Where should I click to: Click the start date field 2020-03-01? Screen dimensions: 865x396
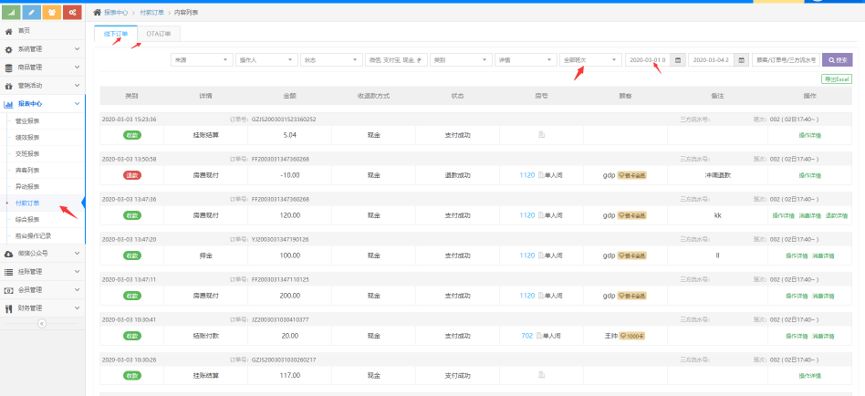click(x=648, y=60)
